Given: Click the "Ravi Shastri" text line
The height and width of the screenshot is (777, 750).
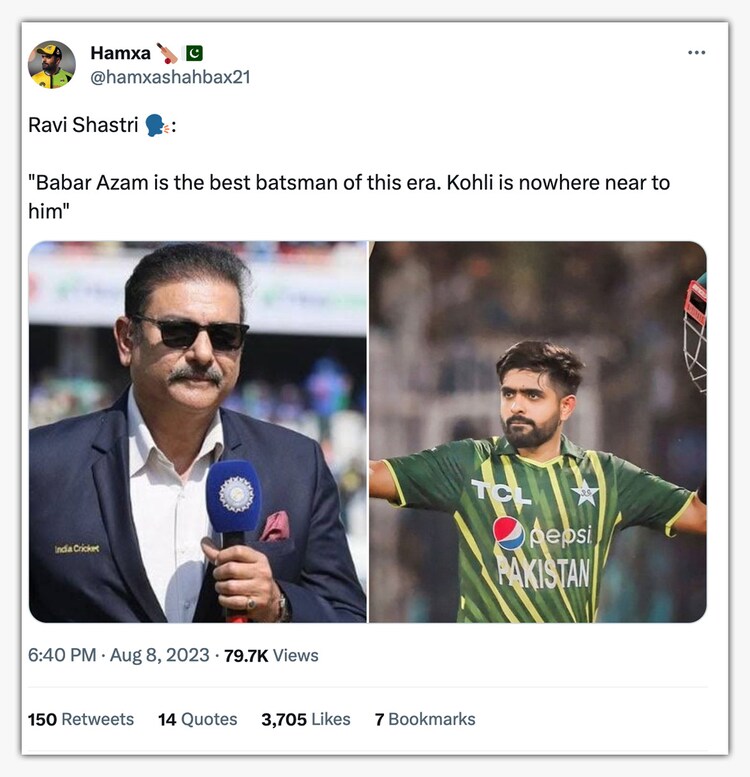Looking at the screenshot, I should tap(84, 126).
